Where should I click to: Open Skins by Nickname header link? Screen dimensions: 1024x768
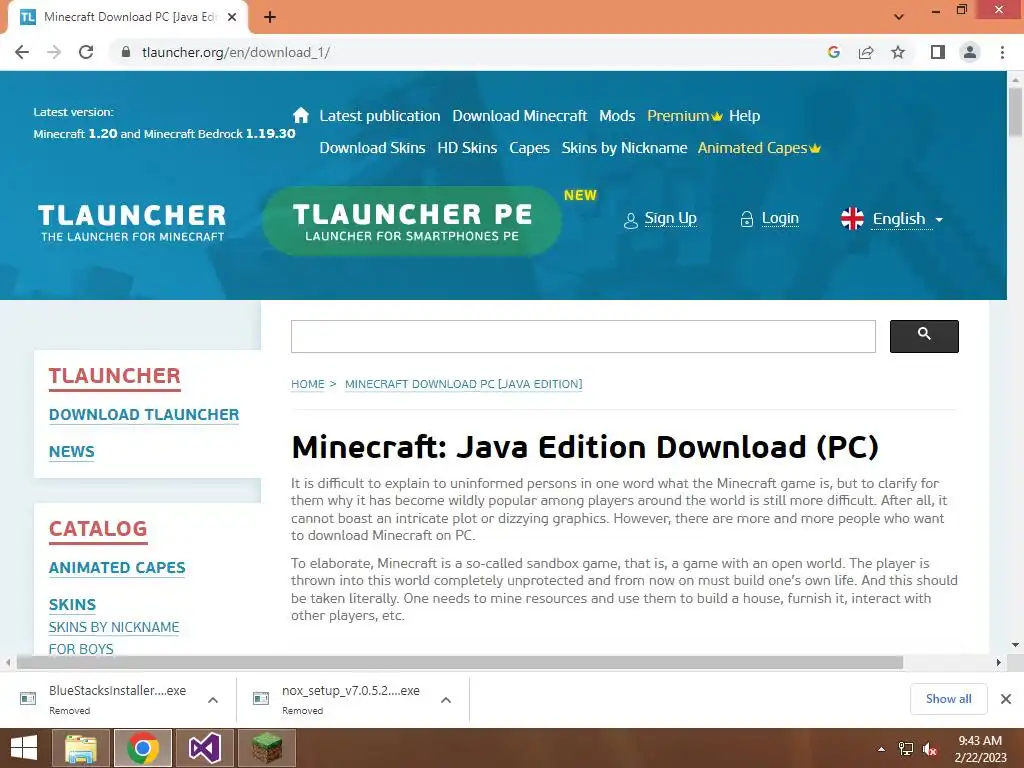[624, 148]
